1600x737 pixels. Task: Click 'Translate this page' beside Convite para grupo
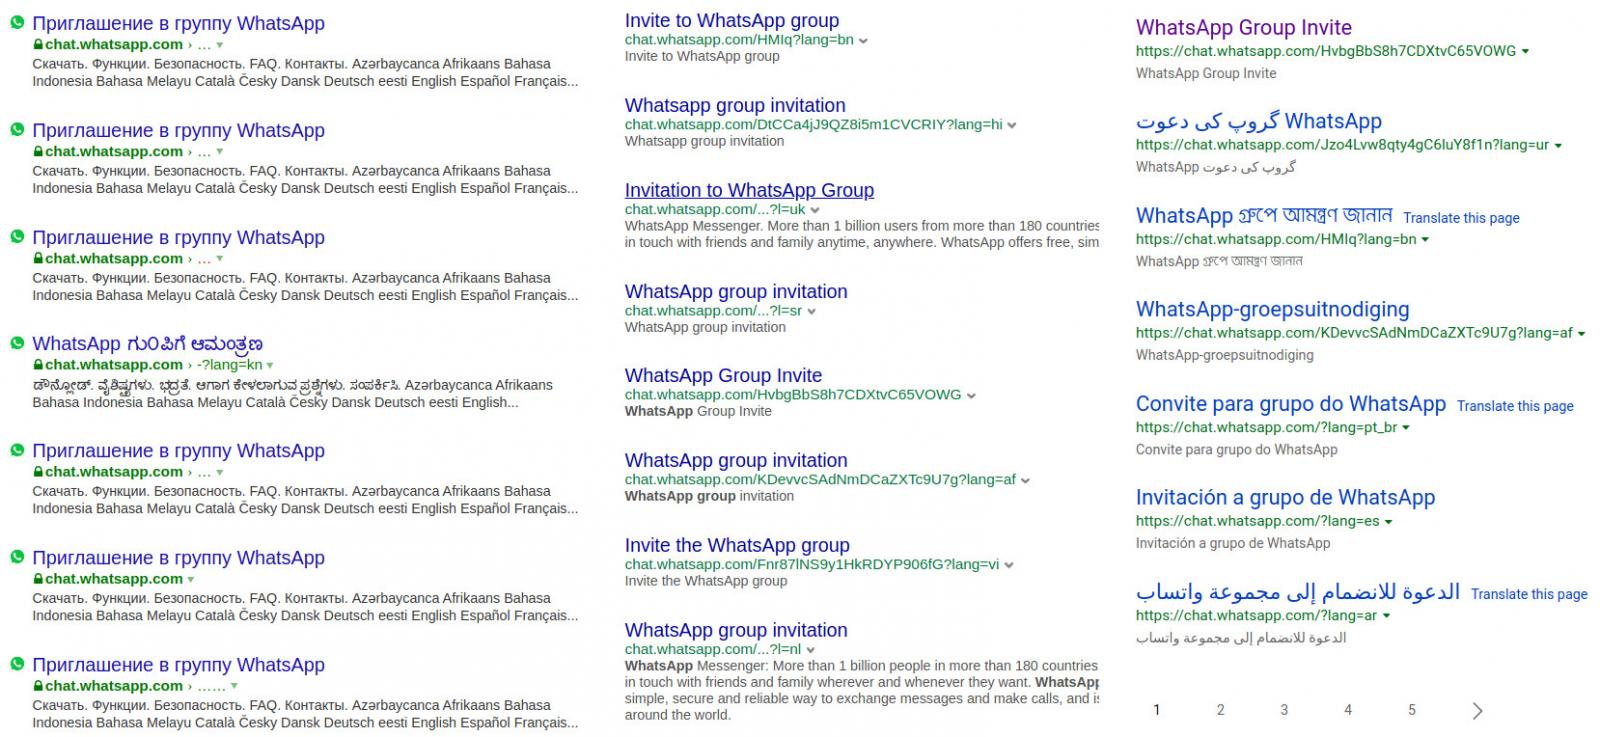click(1515, 406)
